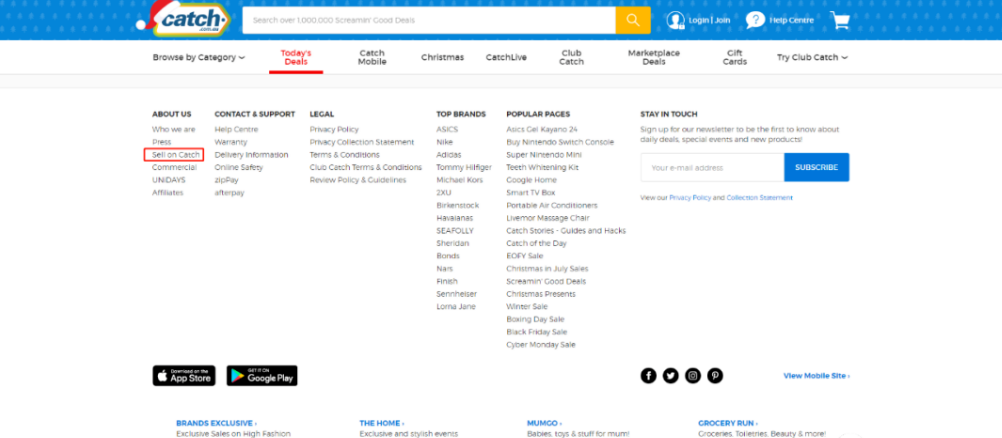Open the Pinterest social icon
Viewport: 1002px width, 438px height.
(x=715, y=375)
